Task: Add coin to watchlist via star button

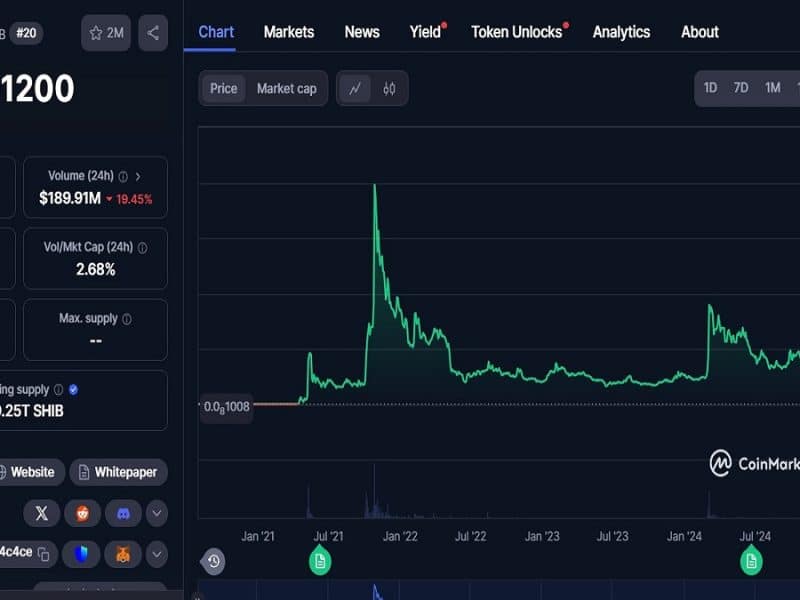Action: point(106,33)
